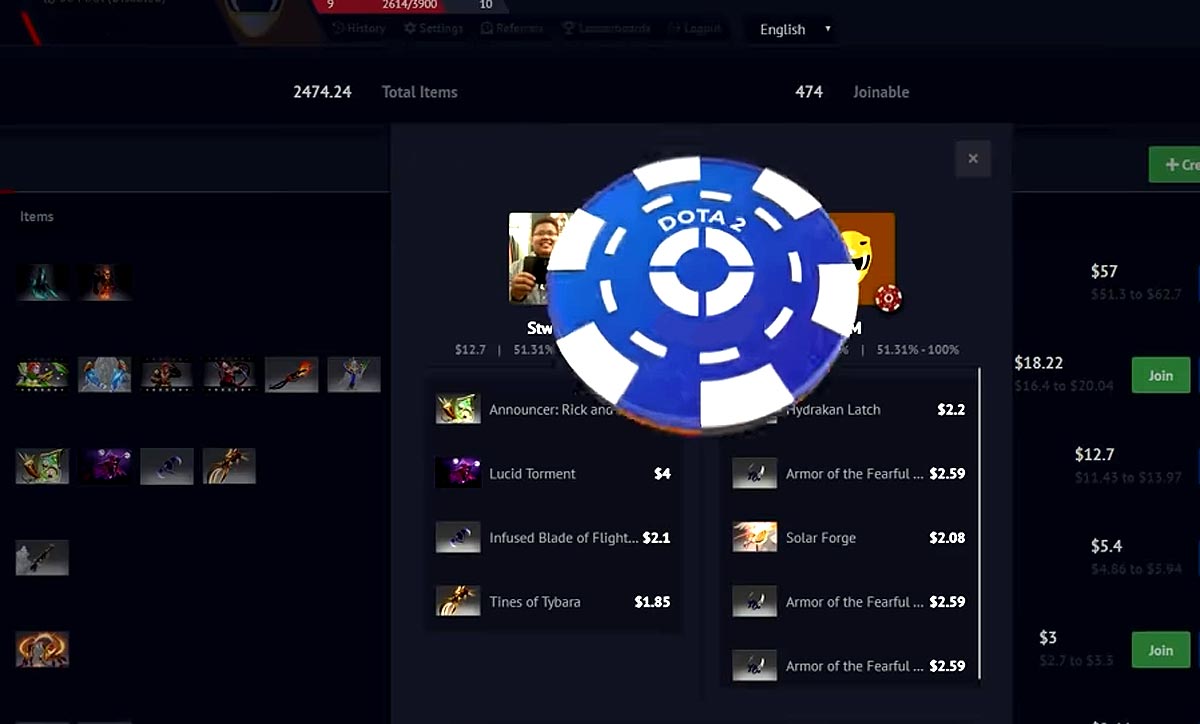Click the red poker chip badge on right avatar

click(x=888, y=297)
